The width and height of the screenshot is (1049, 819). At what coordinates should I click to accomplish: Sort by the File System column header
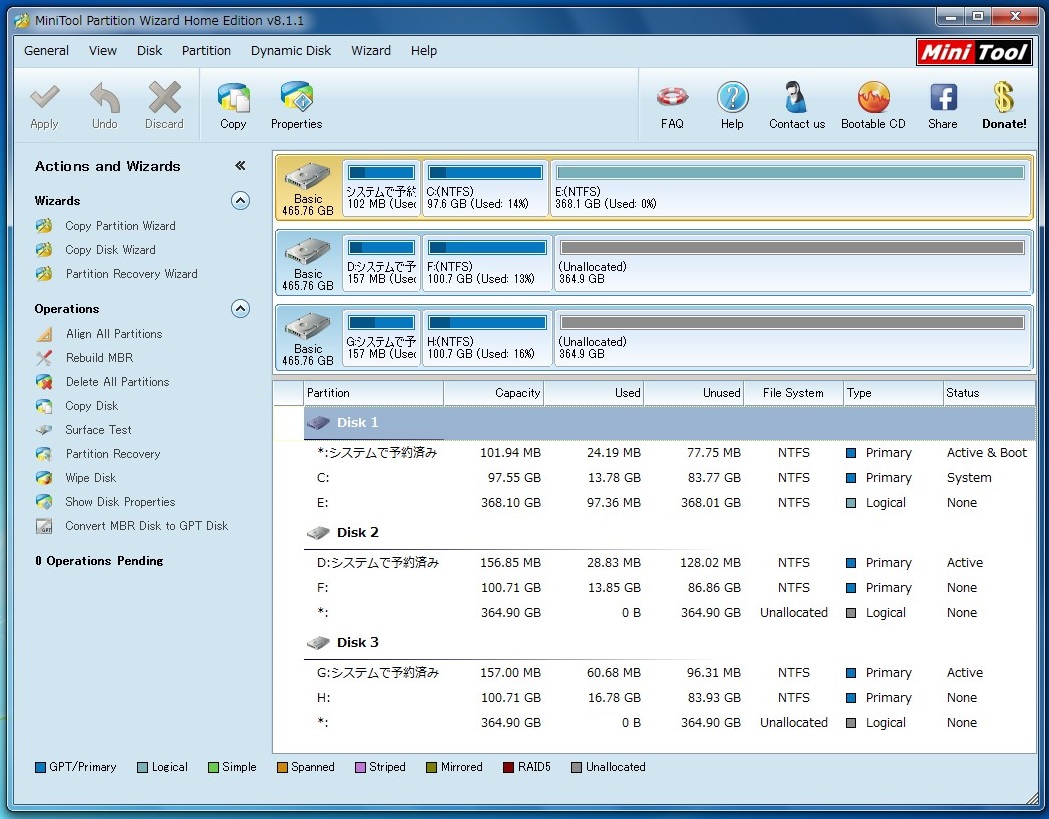[793, 393]
